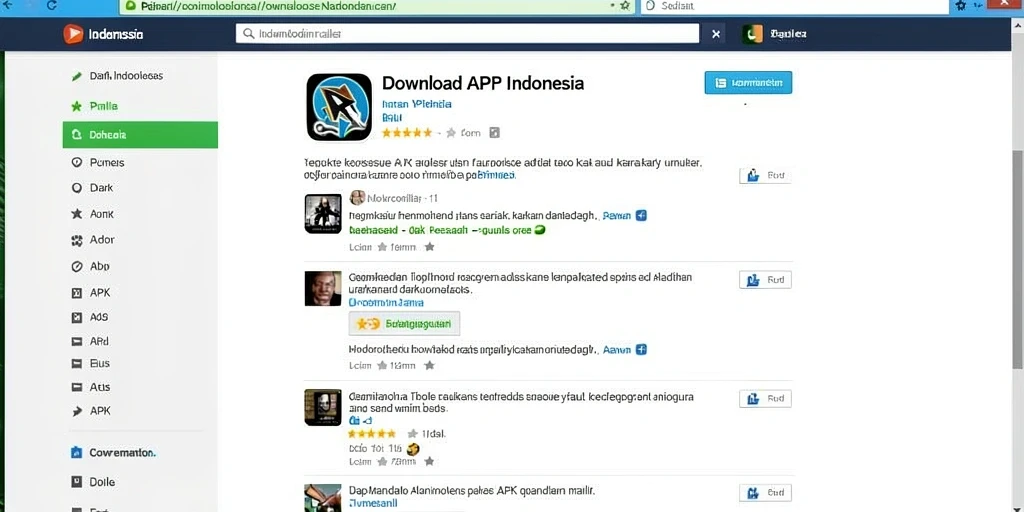Click the browser reload icon
1024x512 pixels.
52,5
